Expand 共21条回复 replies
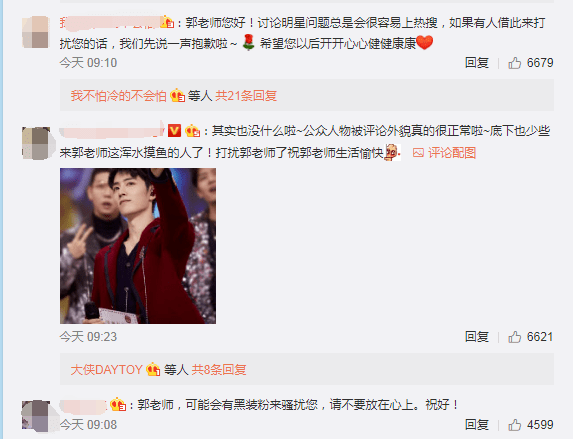This screenshot has width=573, height=439. (x=246, y=96)
